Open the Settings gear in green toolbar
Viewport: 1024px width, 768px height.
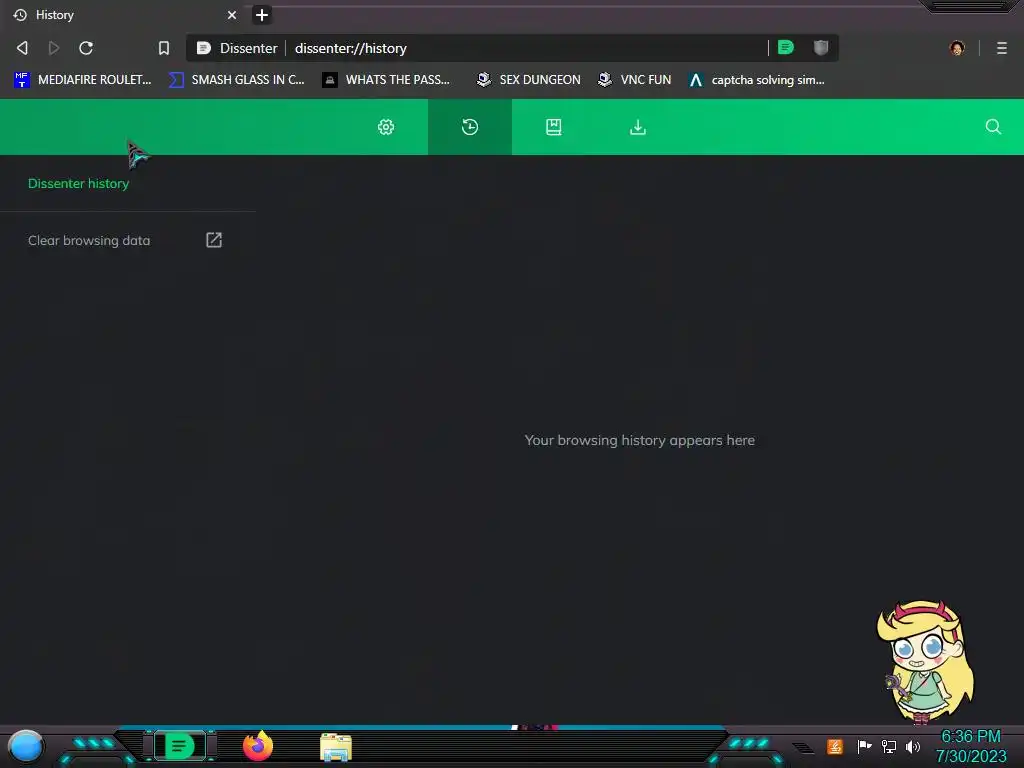[386, 127]
